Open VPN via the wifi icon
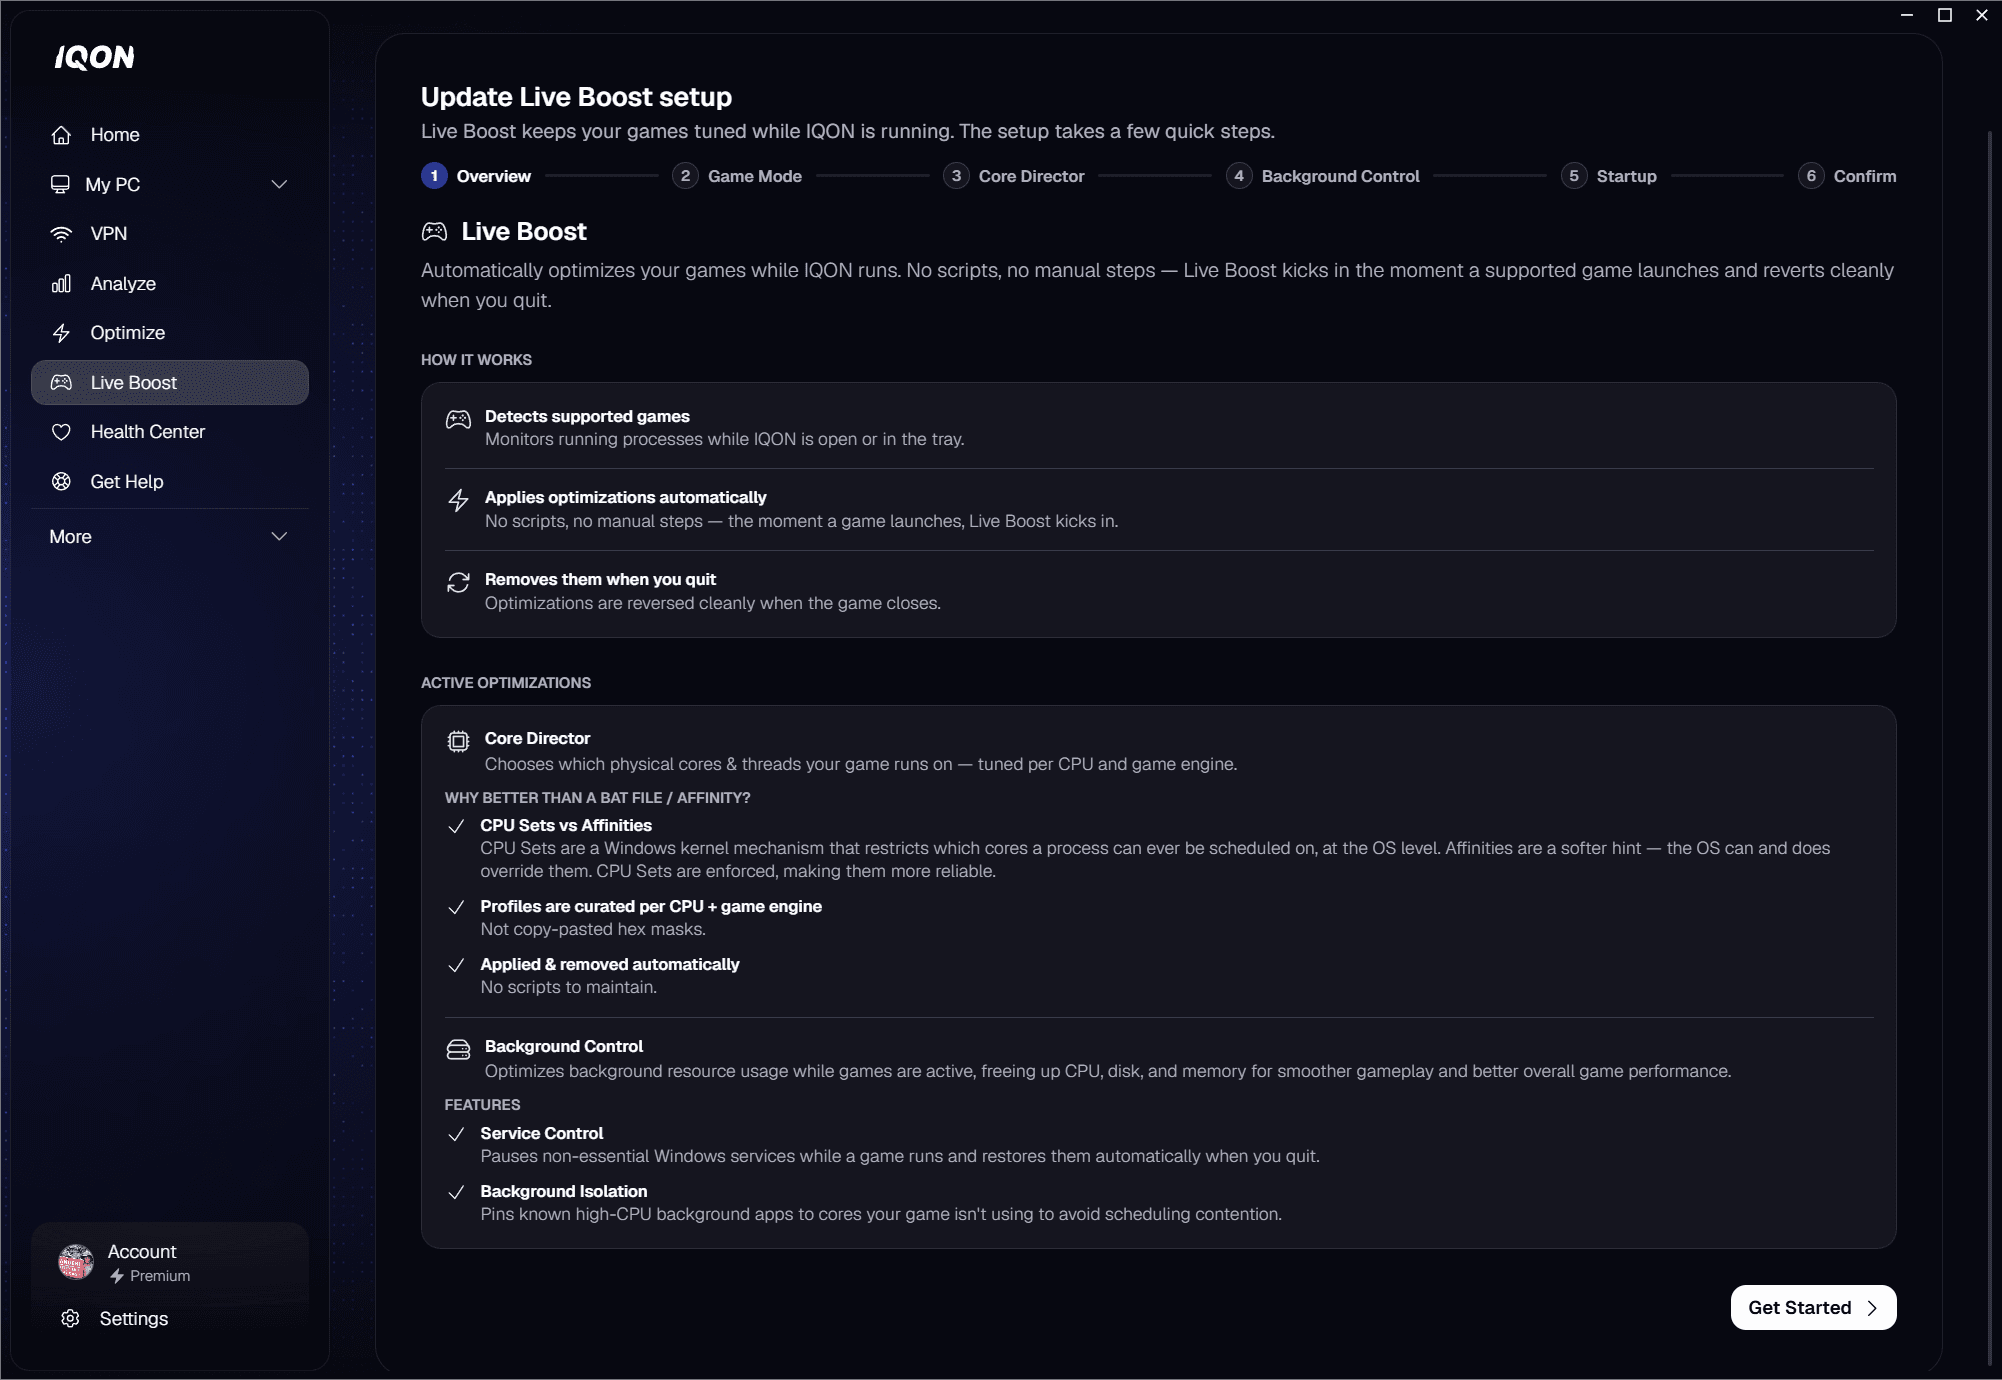 coord(61,234)
